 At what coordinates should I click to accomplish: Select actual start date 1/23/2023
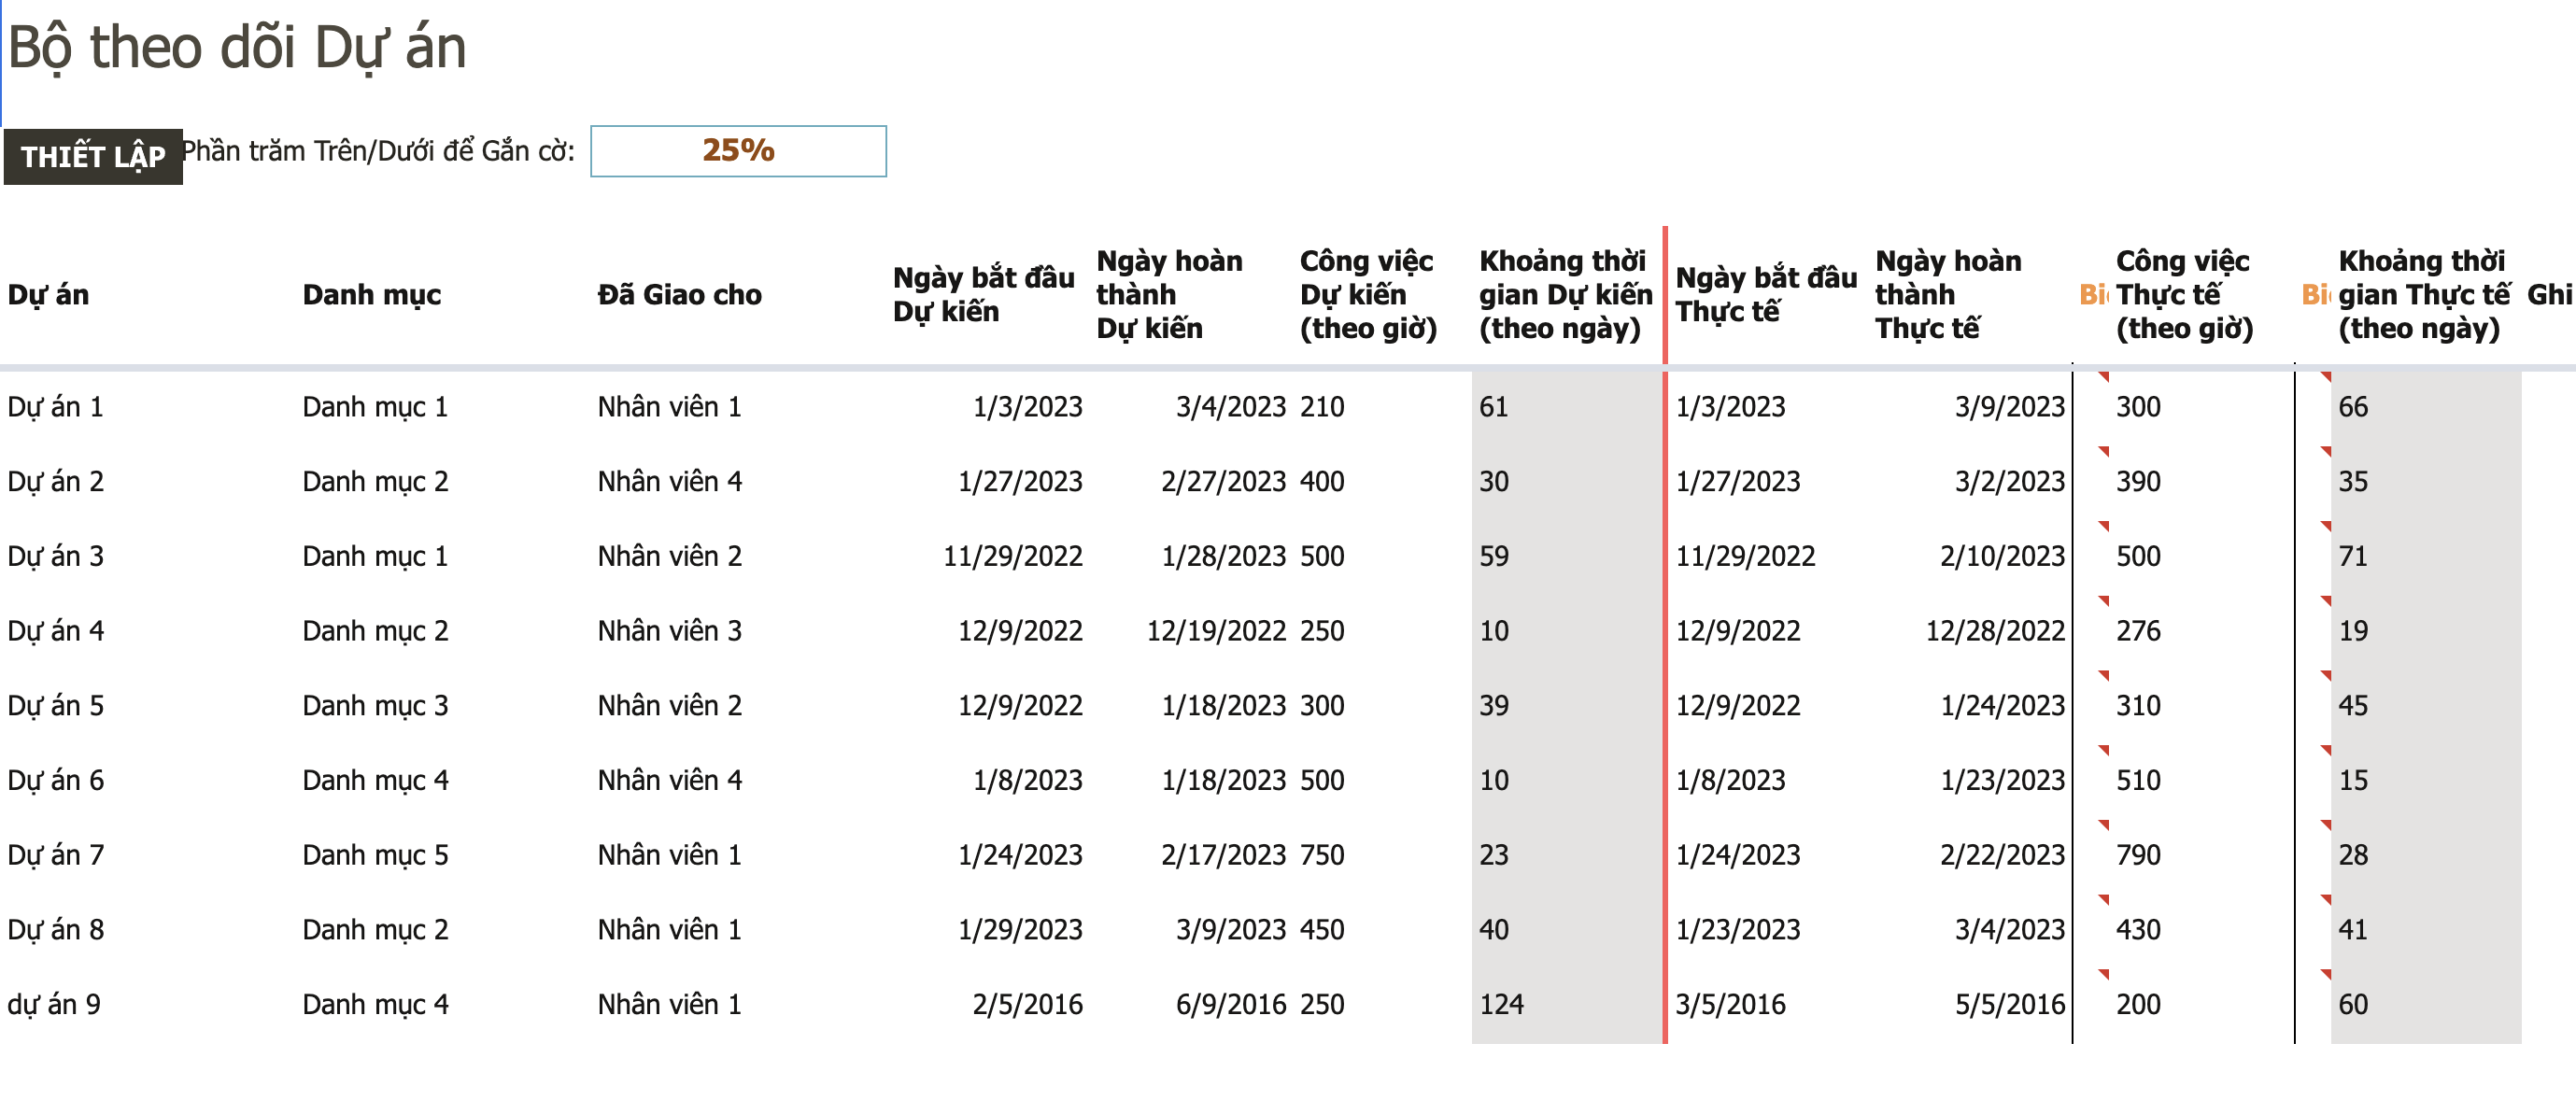pos(1738,930)
